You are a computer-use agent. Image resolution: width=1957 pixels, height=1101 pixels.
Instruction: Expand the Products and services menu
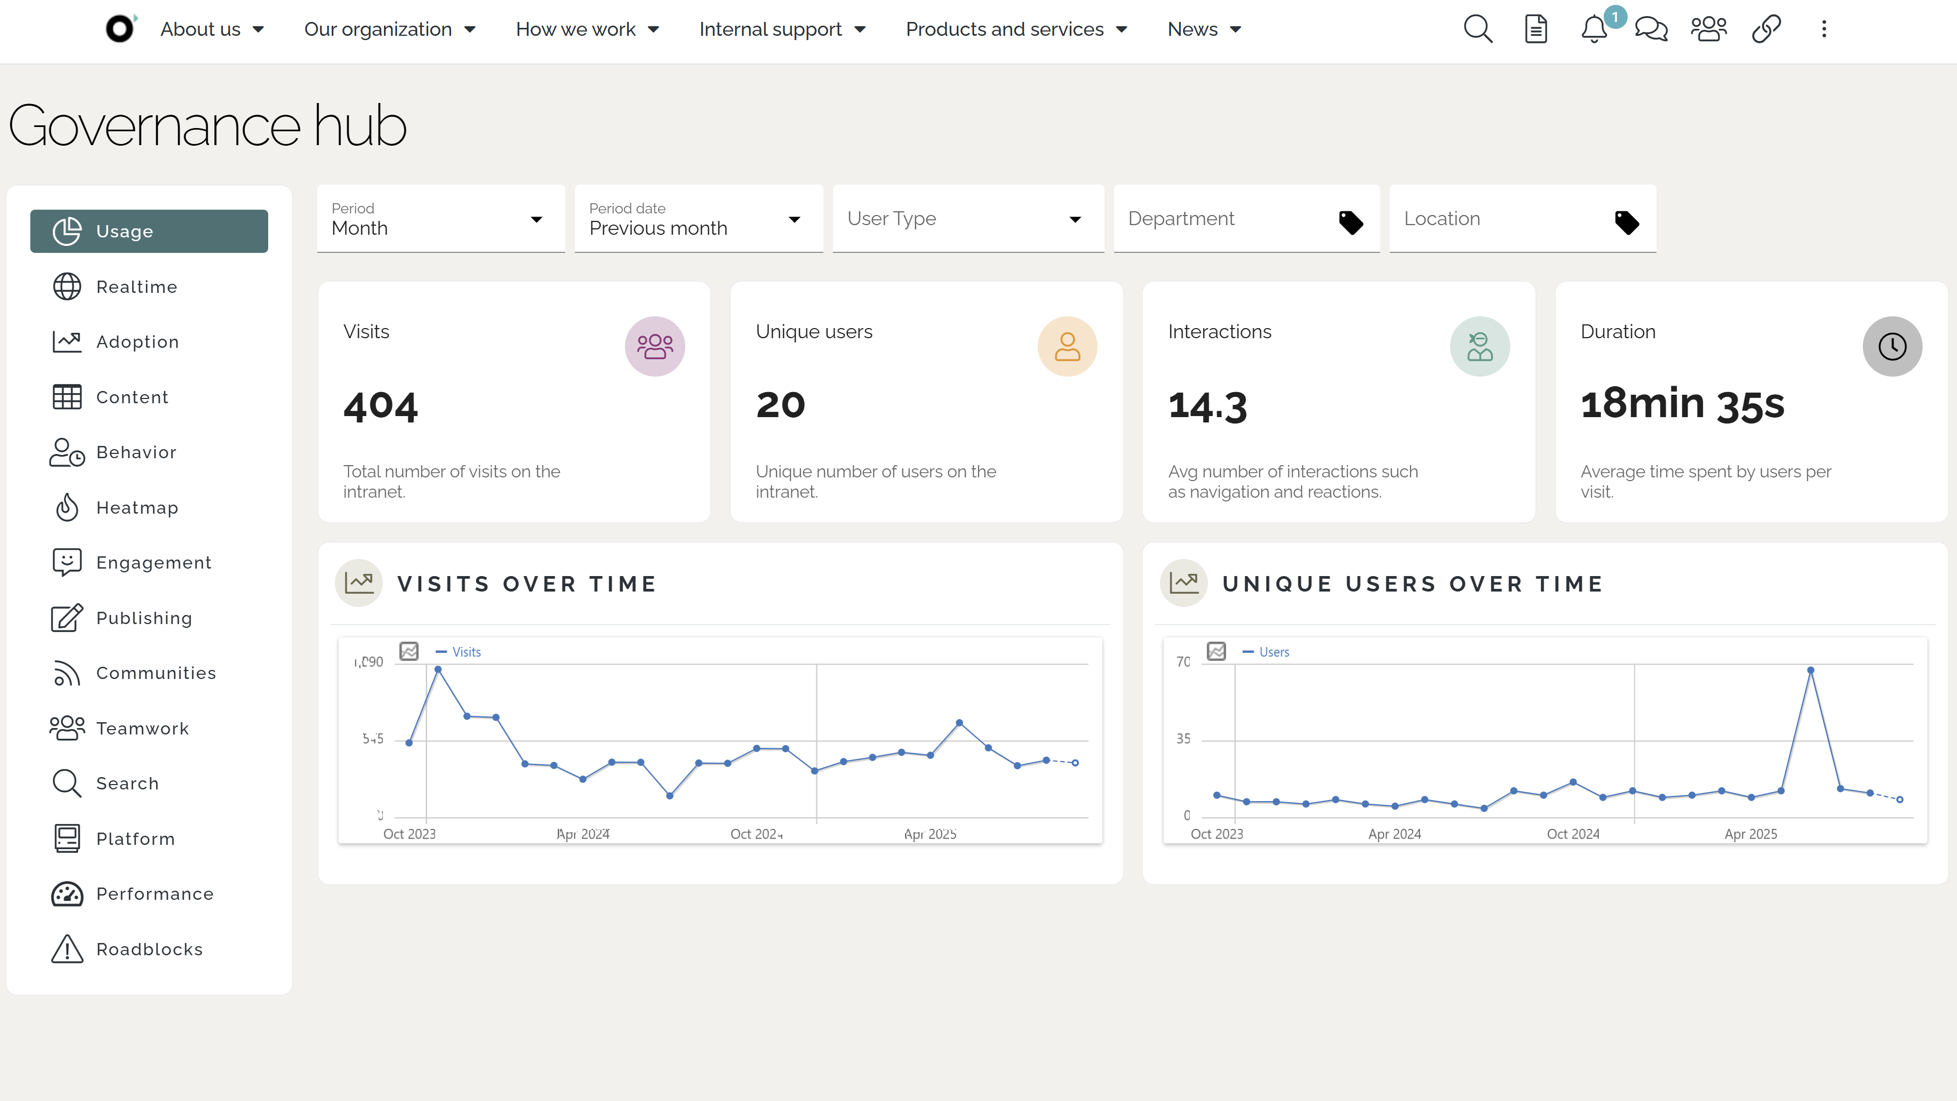(x=1017, y=29)
